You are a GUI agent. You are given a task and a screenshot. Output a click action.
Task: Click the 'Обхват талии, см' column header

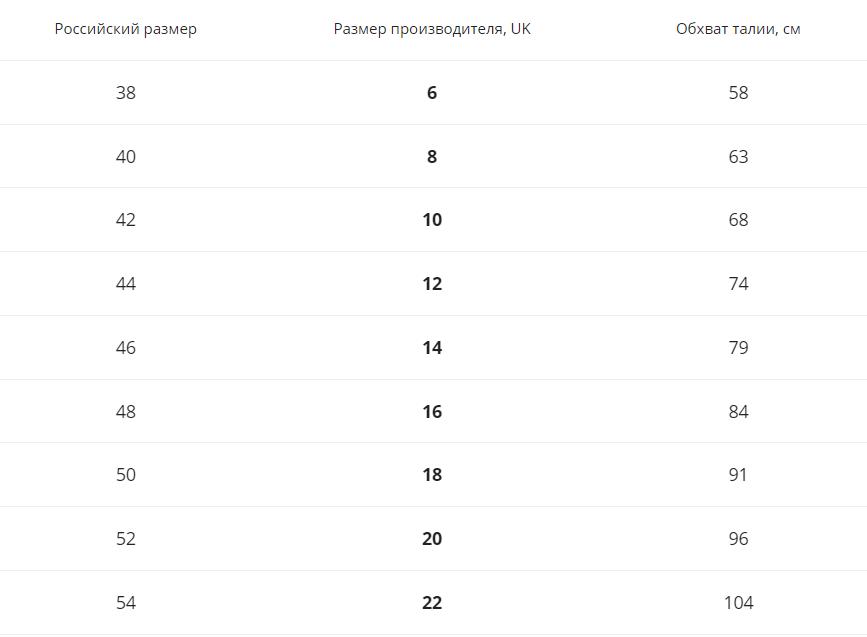tap(738, 29)
